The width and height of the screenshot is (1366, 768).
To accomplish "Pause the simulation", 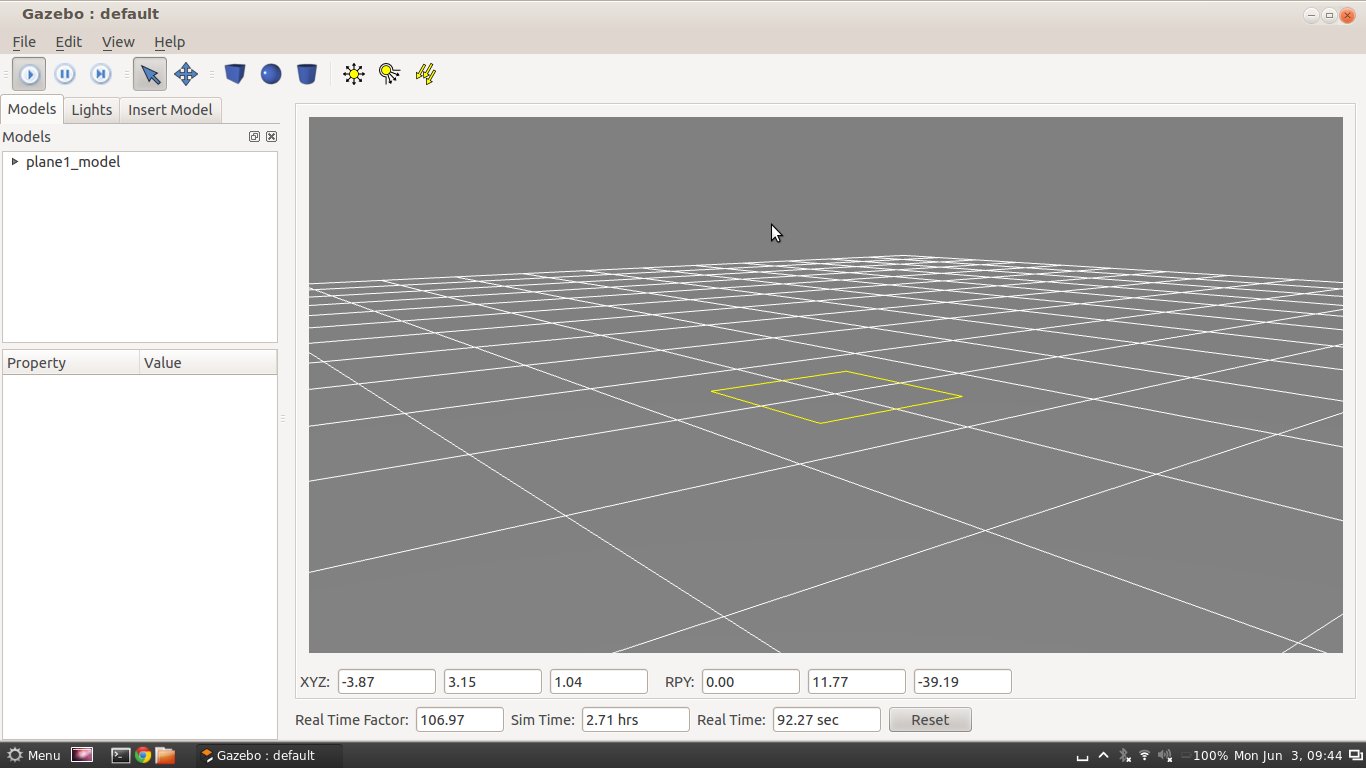I will click(x=65, y=74).
